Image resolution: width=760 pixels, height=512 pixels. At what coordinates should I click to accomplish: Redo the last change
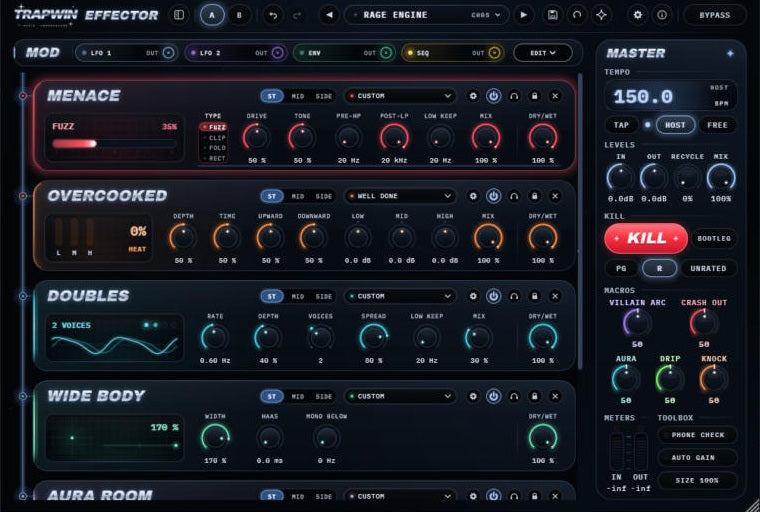pos(297,15)
